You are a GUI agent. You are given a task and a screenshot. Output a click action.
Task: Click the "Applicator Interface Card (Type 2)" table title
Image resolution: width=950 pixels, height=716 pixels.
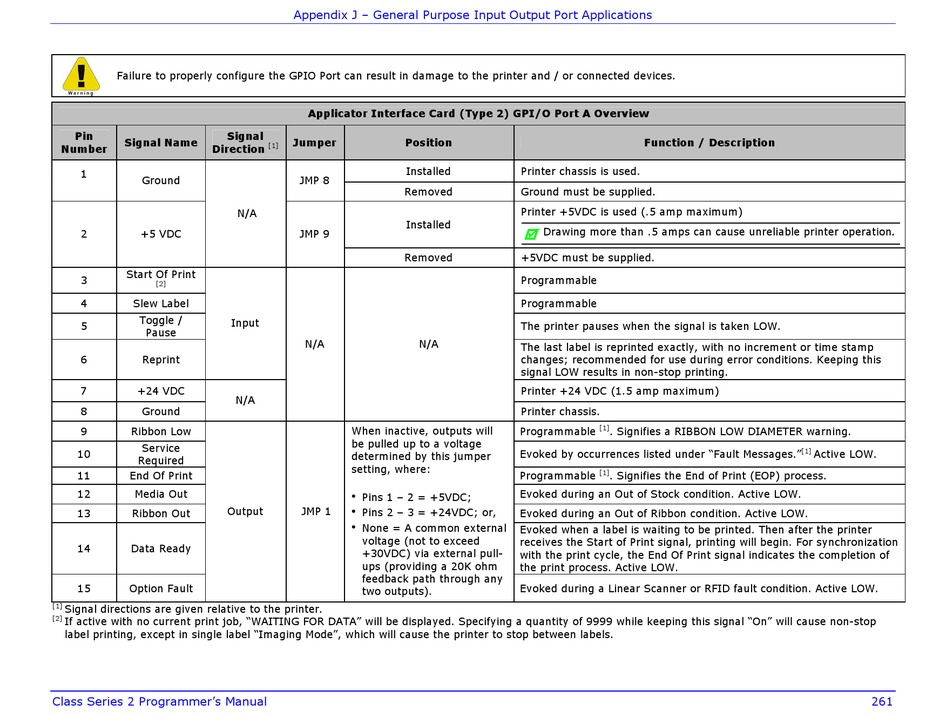tap(478, 114)
